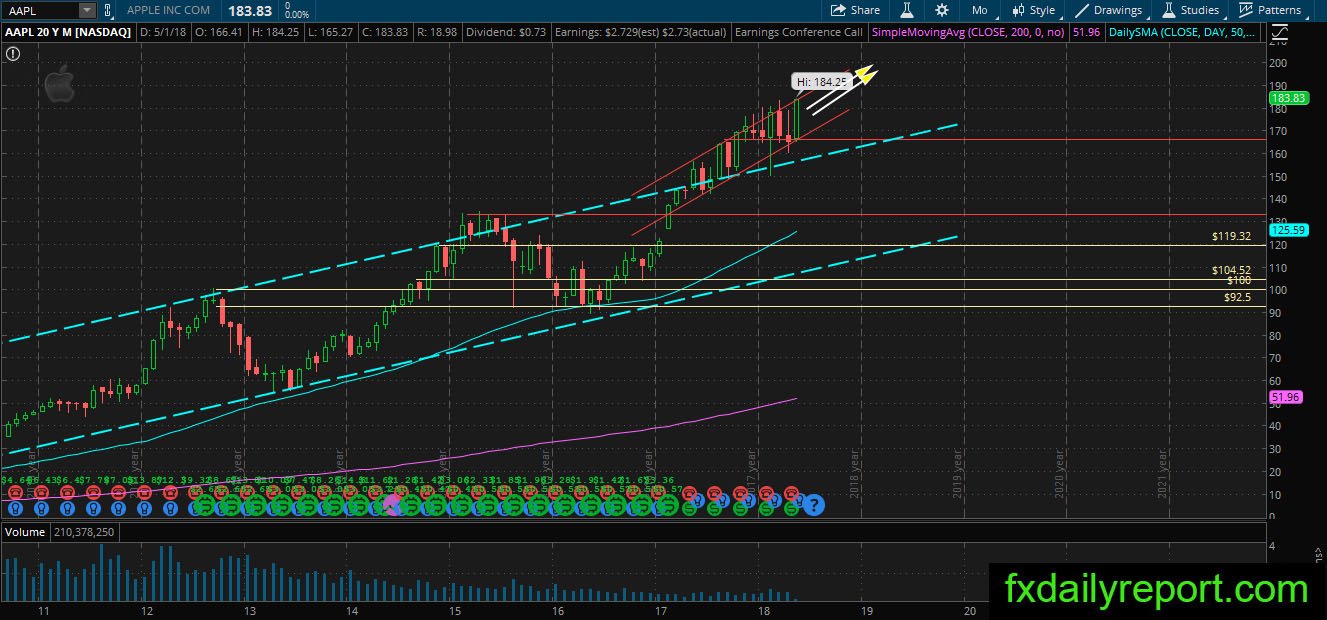Screen dimensions: 1327x620
Task: Click the cyan 125.59 moving average tag
Action: (1288, 229)
